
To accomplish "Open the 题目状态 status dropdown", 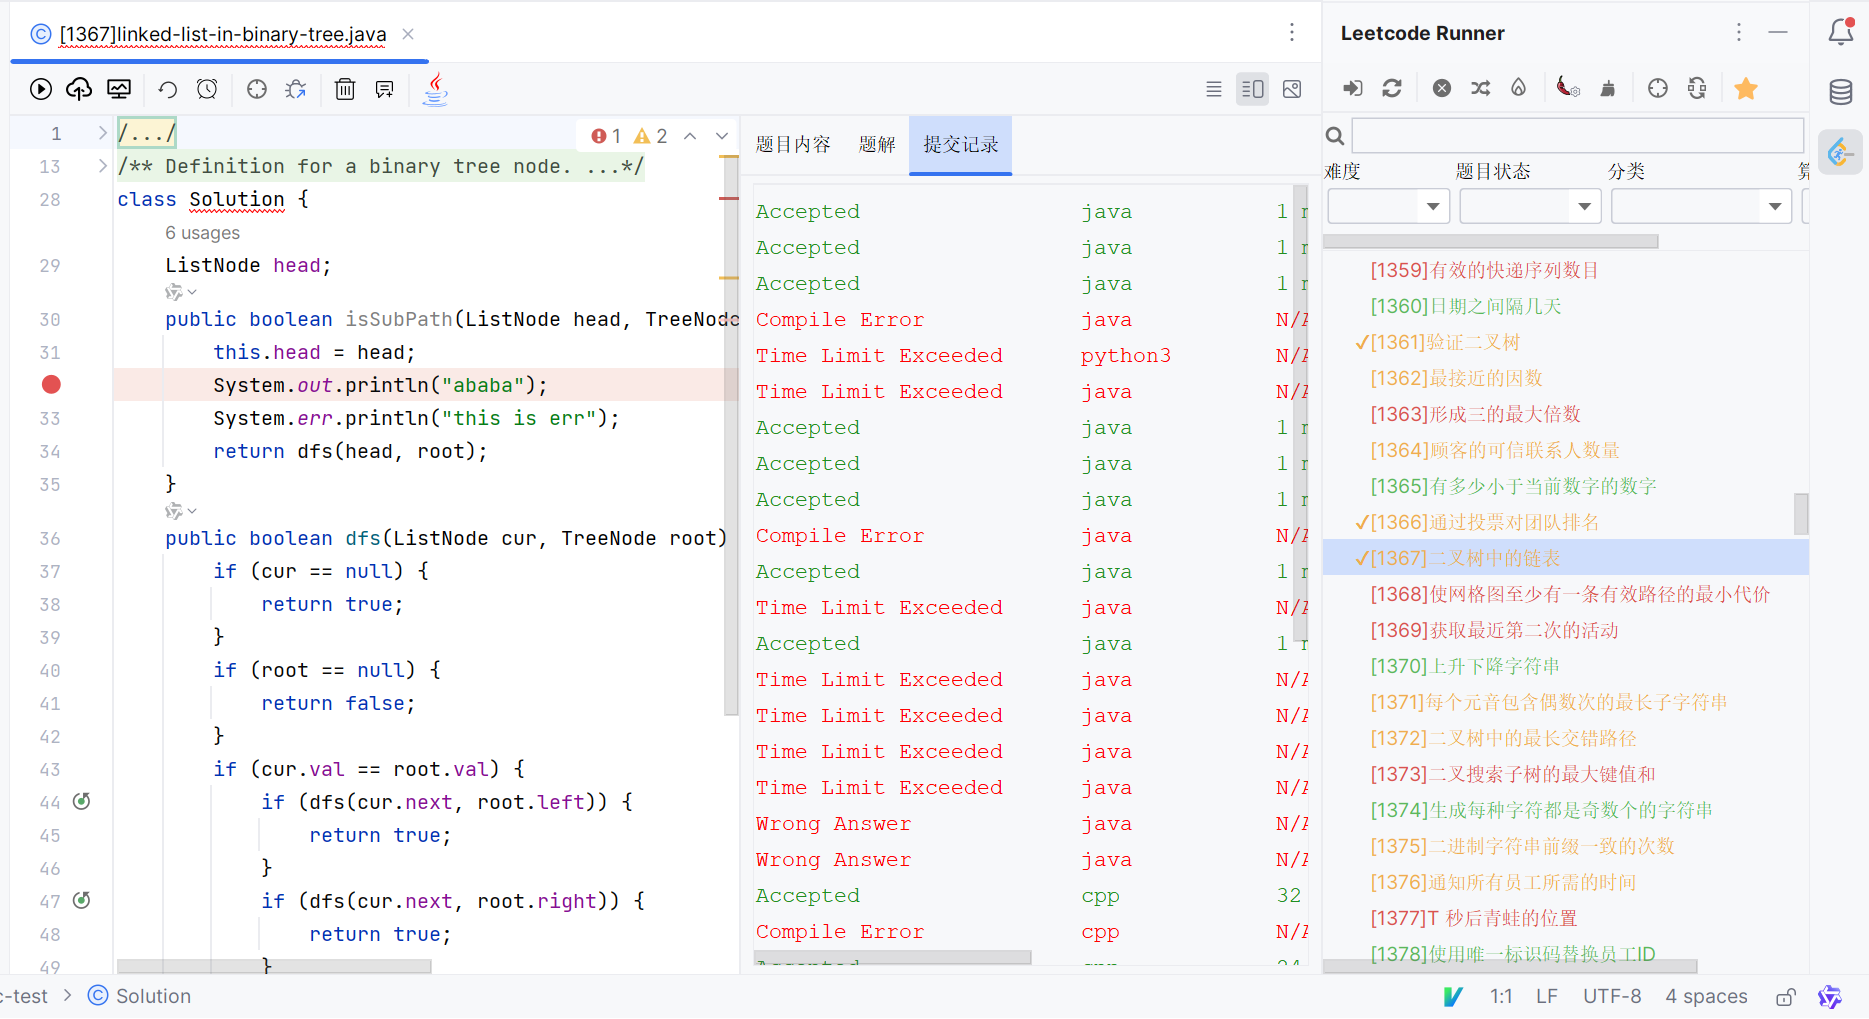I will click(x=1530, y=206).
